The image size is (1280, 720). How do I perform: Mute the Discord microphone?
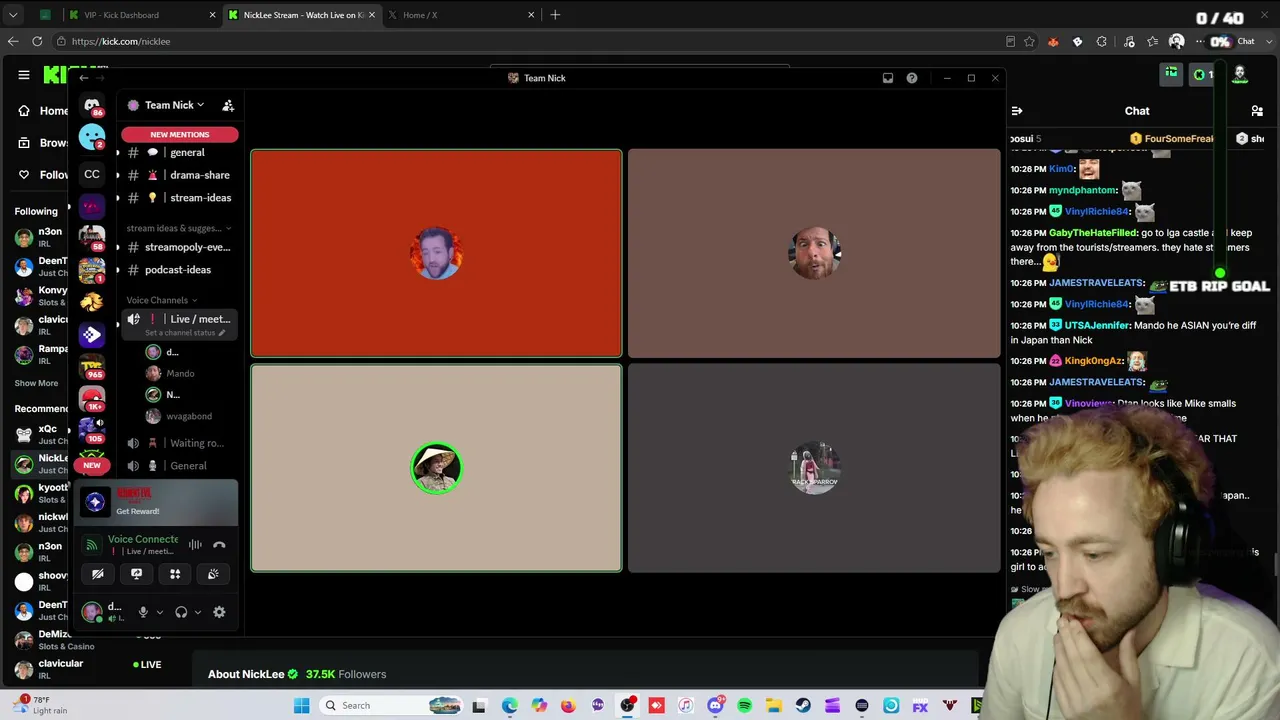point(143,612)
